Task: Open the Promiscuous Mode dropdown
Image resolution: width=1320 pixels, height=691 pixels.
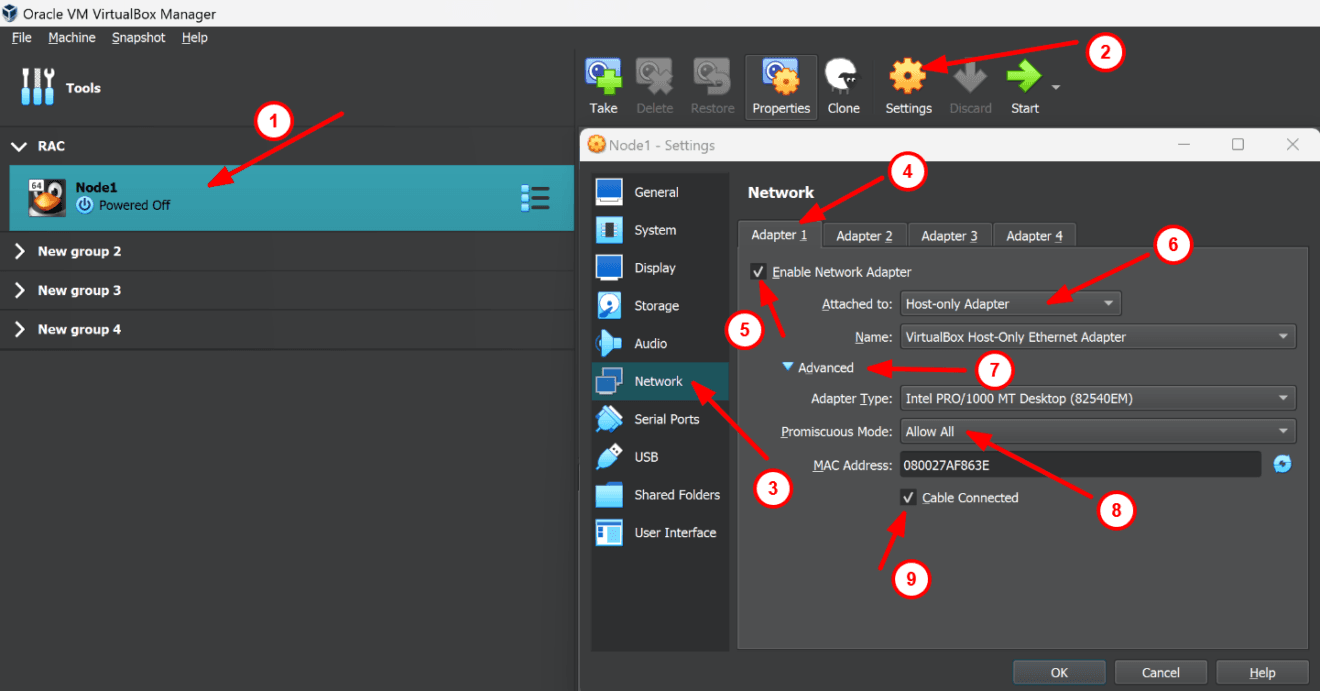Action: [1097, 431]
